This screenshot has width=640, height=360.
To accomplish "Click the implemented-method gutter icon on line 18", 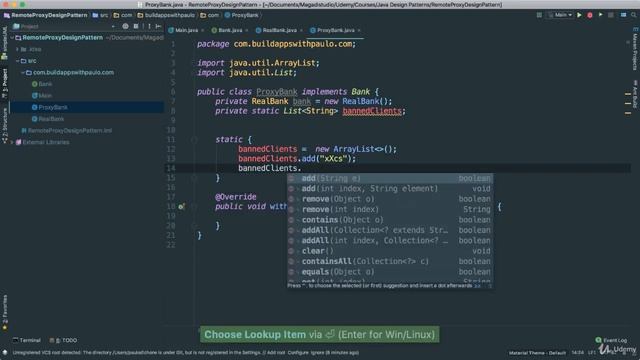I will (181, 207).
